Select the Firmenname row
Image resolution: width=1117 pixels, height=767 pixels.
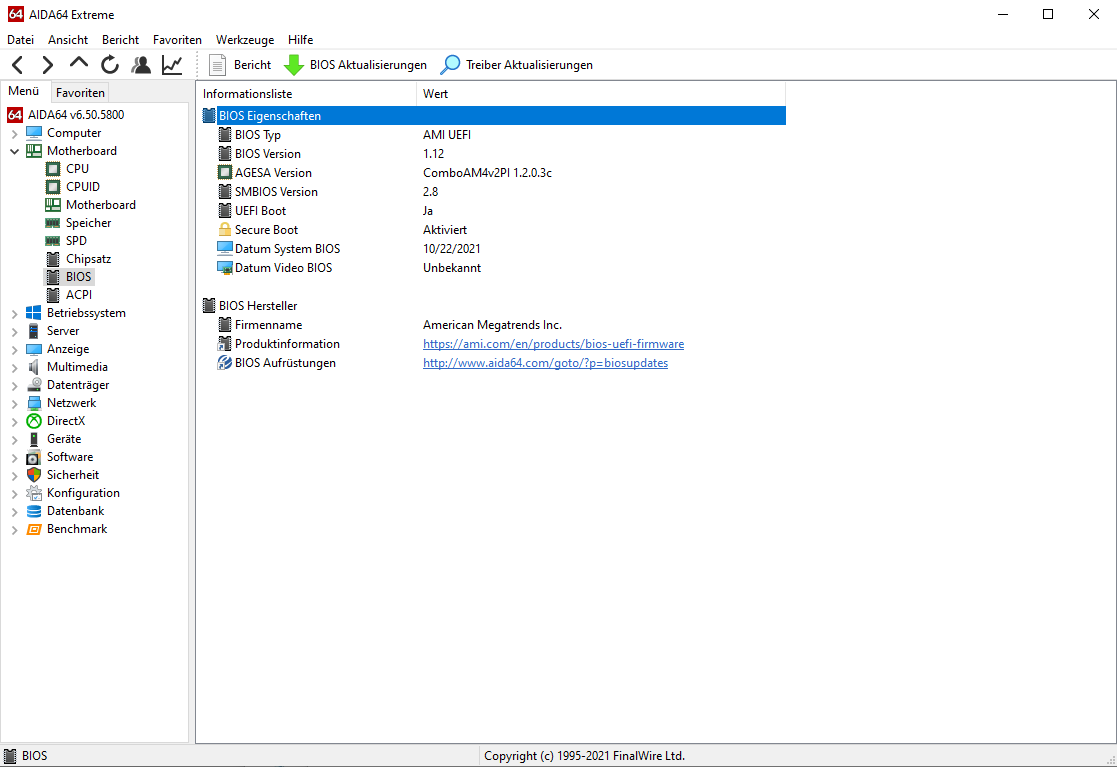point(493,325)
